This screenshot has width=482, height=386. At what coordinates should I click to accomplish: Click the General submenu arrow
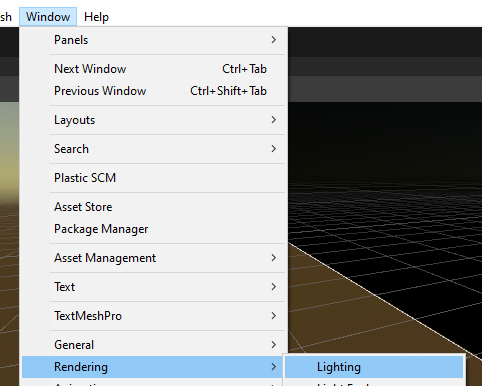[x=274, y=345]
